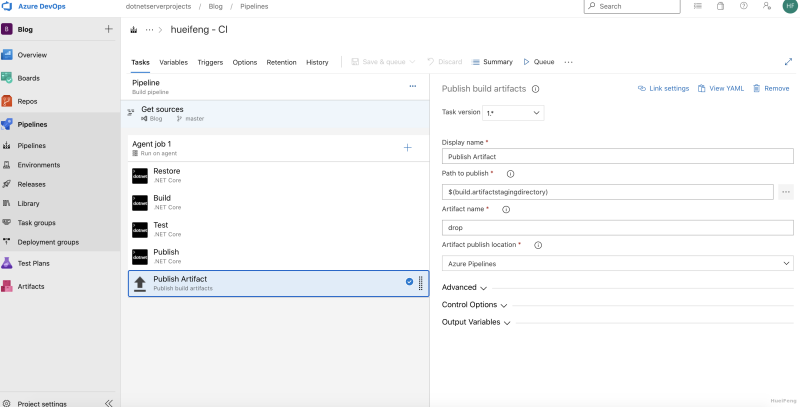The height and width of the screenshot is (407, 800).
Task: Switch to the Variables tab
Action: coord(173,62)
